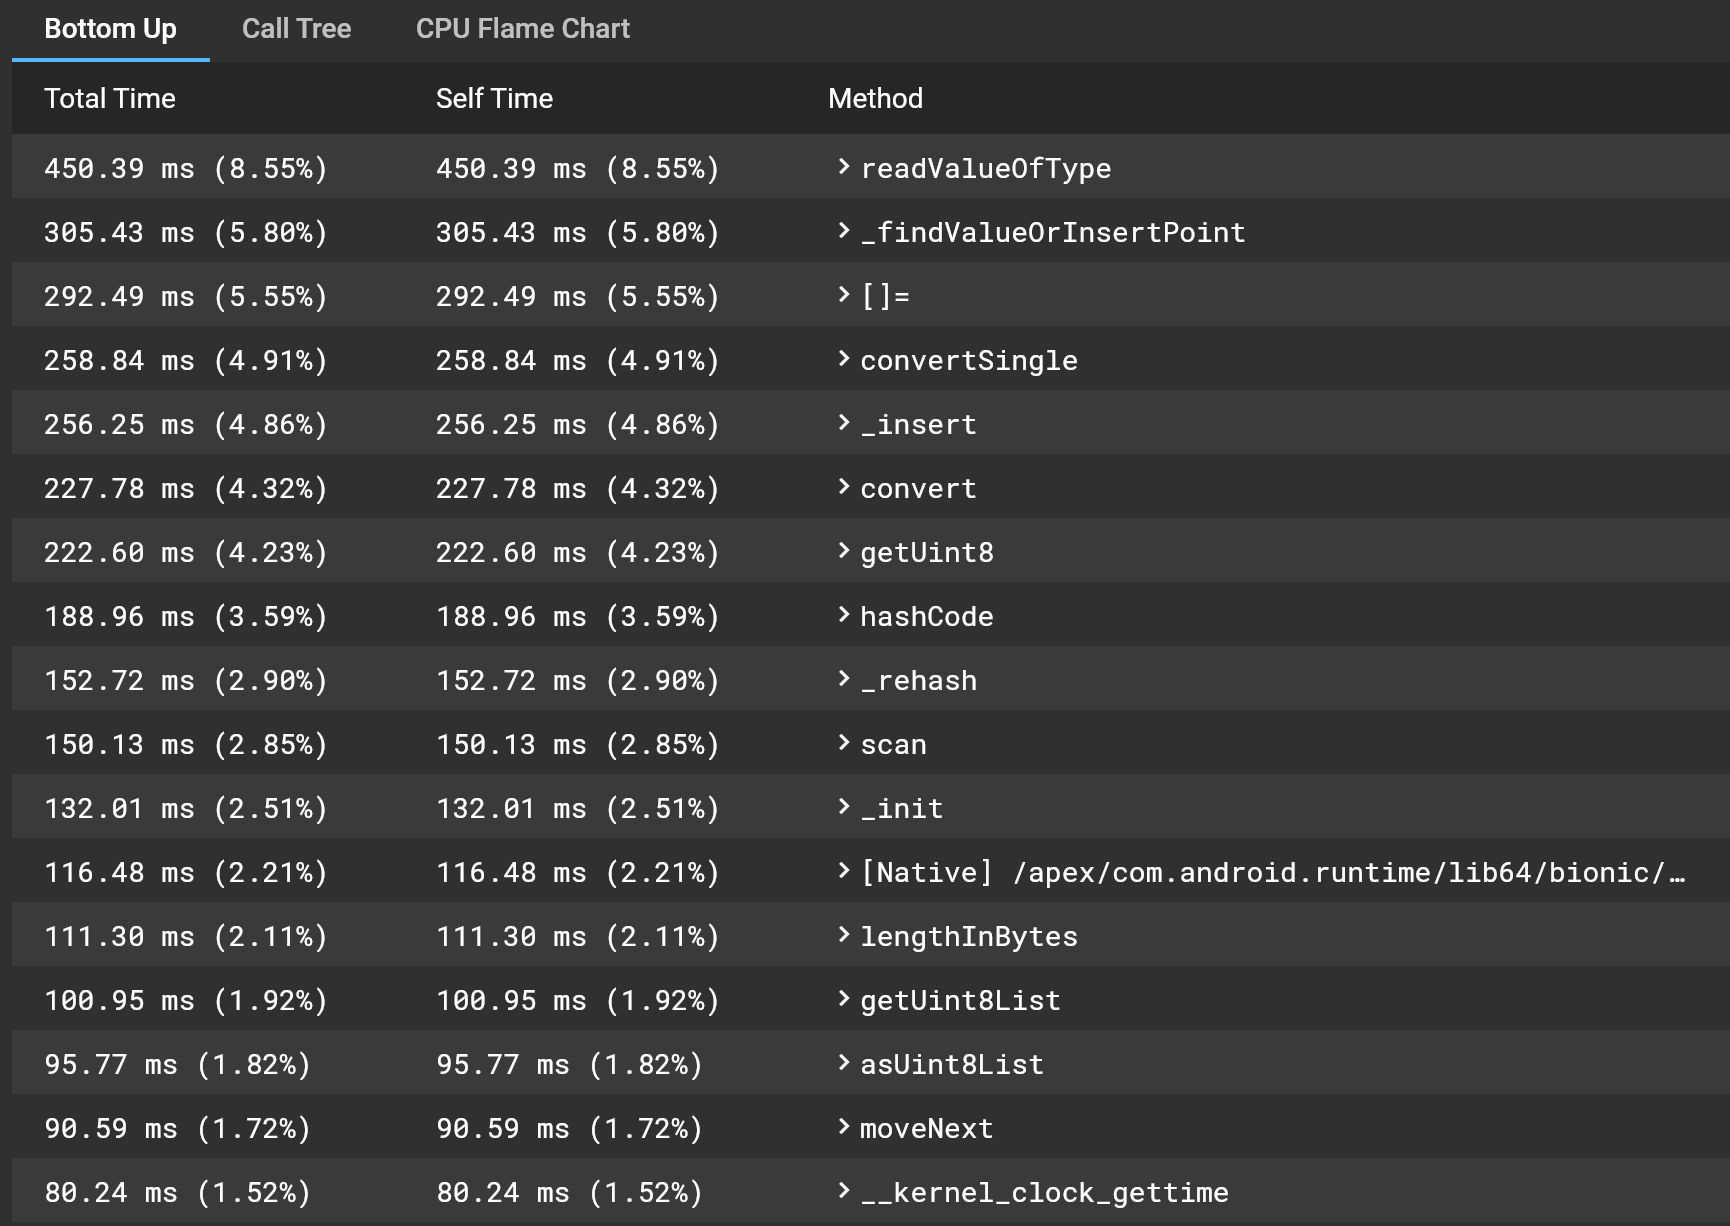Expand the readValueOfType method entry
This screenshot has height=1226, width=1730.
(841, 168)
